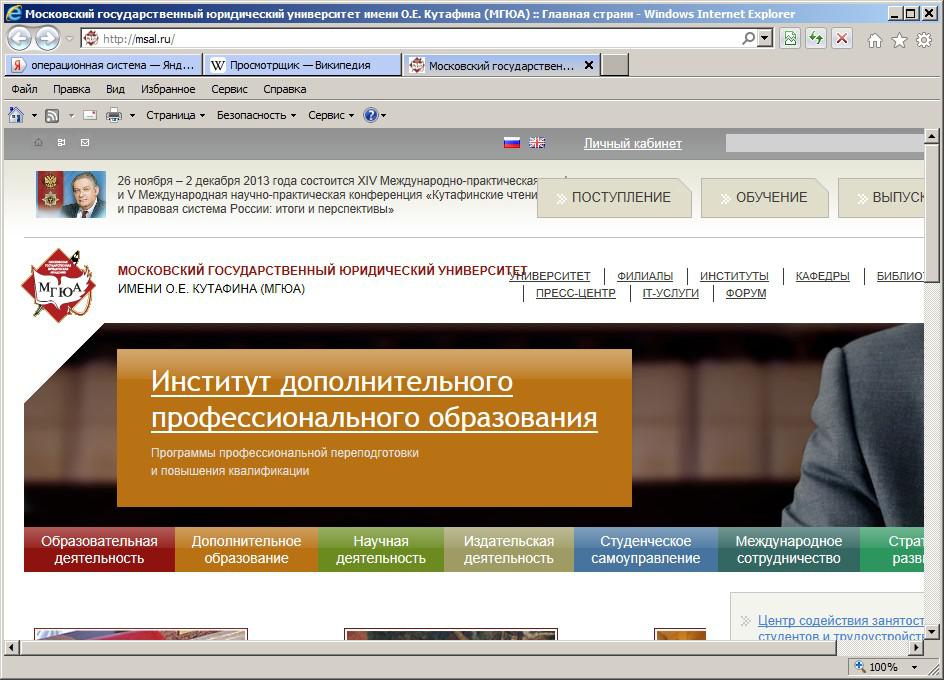Screen dimensions: 944x680
Task: Open Tools gear icon
Action: point(924,40)
